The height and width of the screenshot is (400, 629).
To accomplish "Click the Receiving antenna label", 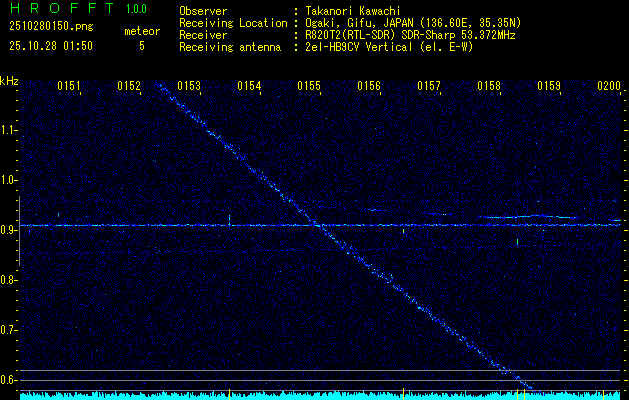I will [230, 47].
